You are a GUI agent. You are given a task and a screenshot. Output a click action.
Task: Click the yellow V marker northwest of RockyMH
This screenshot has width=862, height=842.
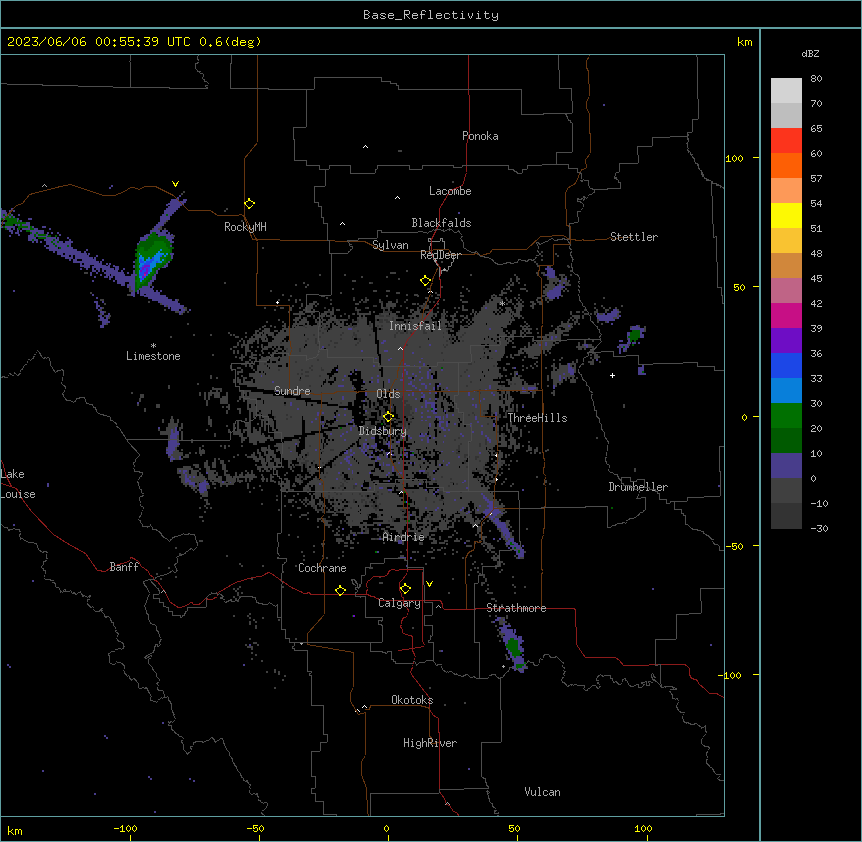point(175,184)
